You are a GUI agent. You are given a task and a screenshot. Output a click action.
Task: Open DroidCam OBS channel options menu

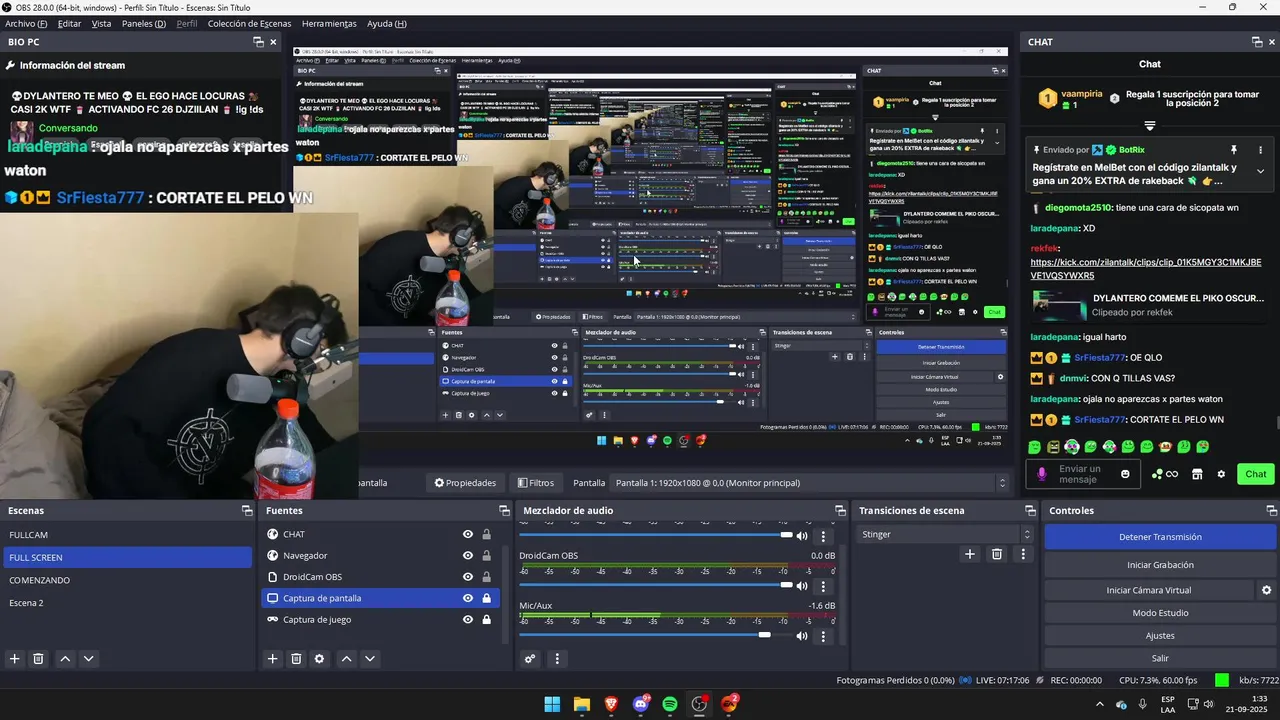(x=824, y=586)
